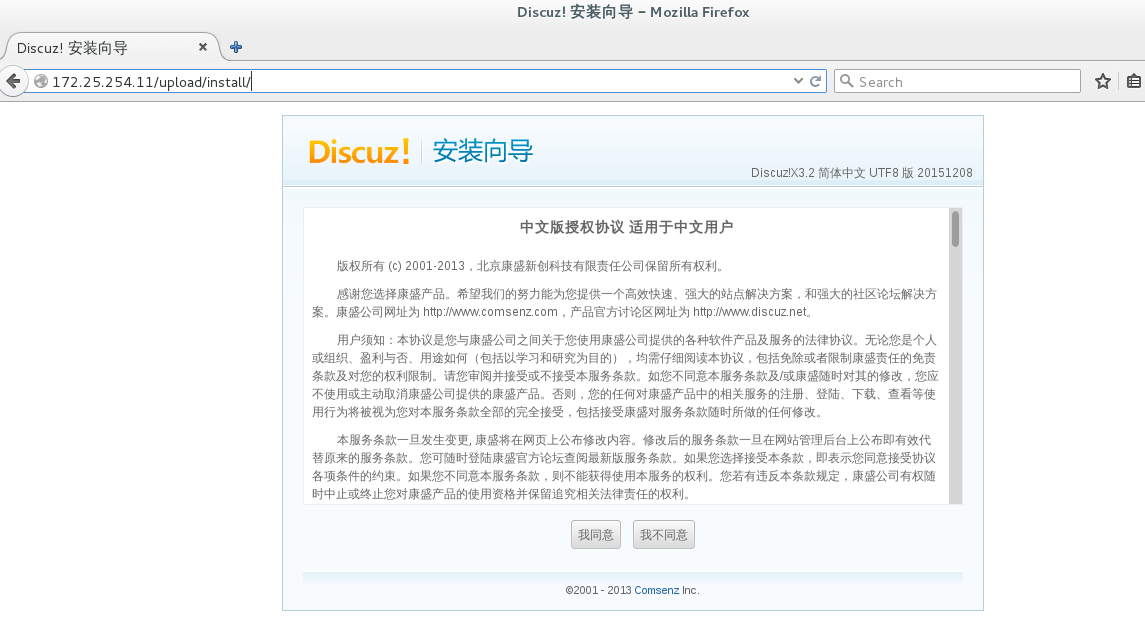Reload the page with the refresh icon
Viewport: 1145px width, 639px height.
(x=816, y=81)
